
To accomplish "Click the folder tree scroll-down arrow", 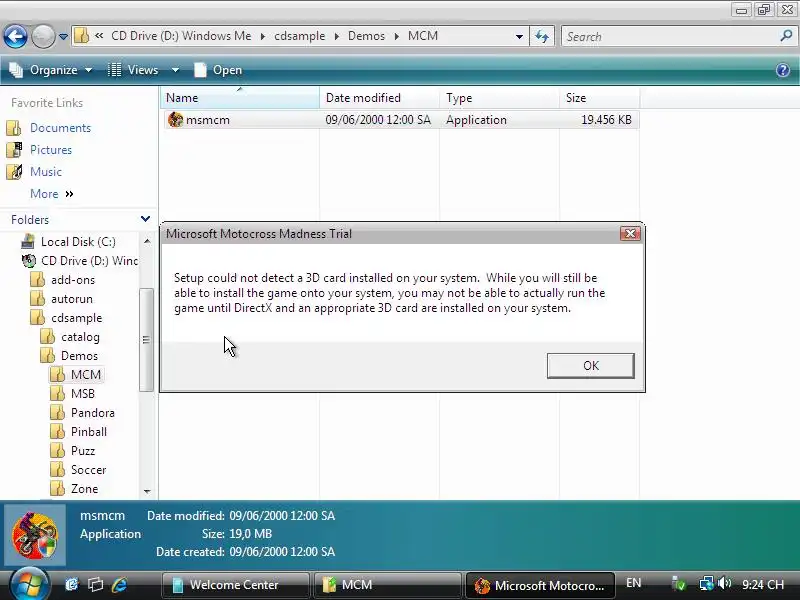I will point(147,491).
